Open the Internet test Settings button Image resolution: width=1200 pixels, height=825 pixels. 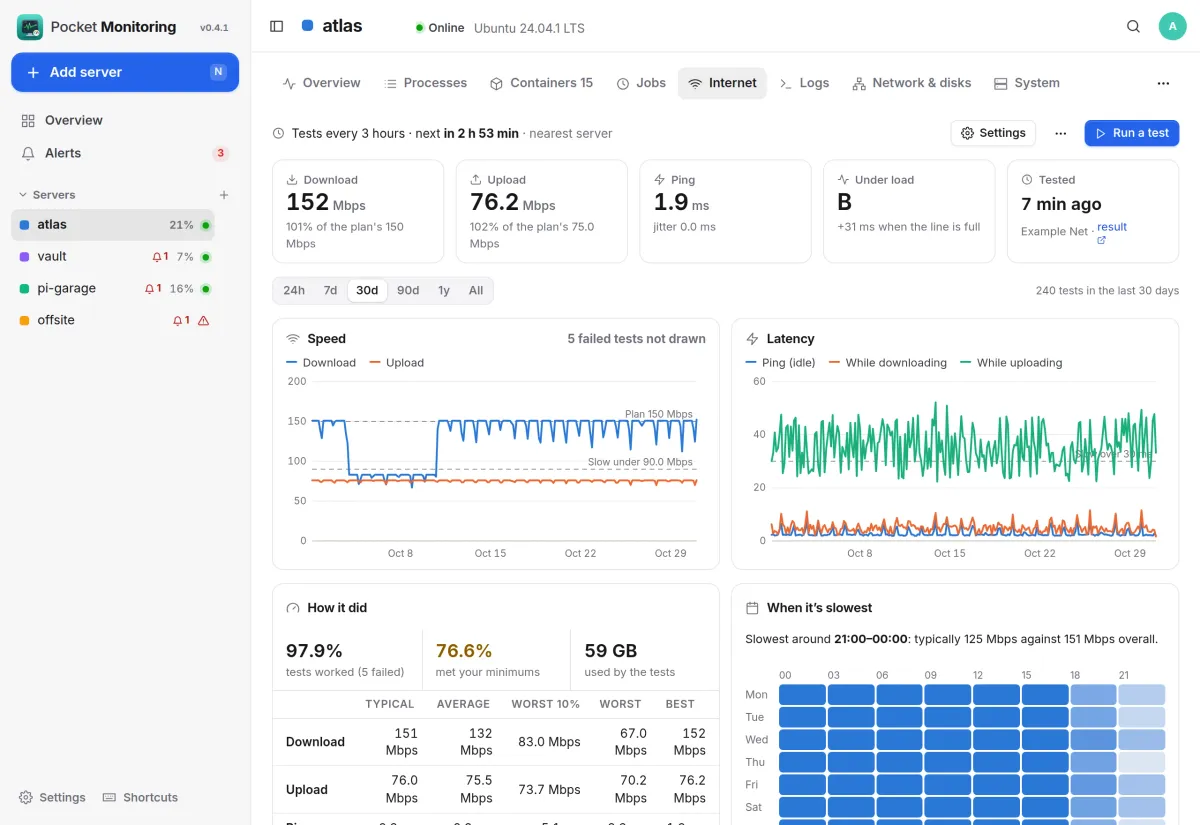(993, 133)
